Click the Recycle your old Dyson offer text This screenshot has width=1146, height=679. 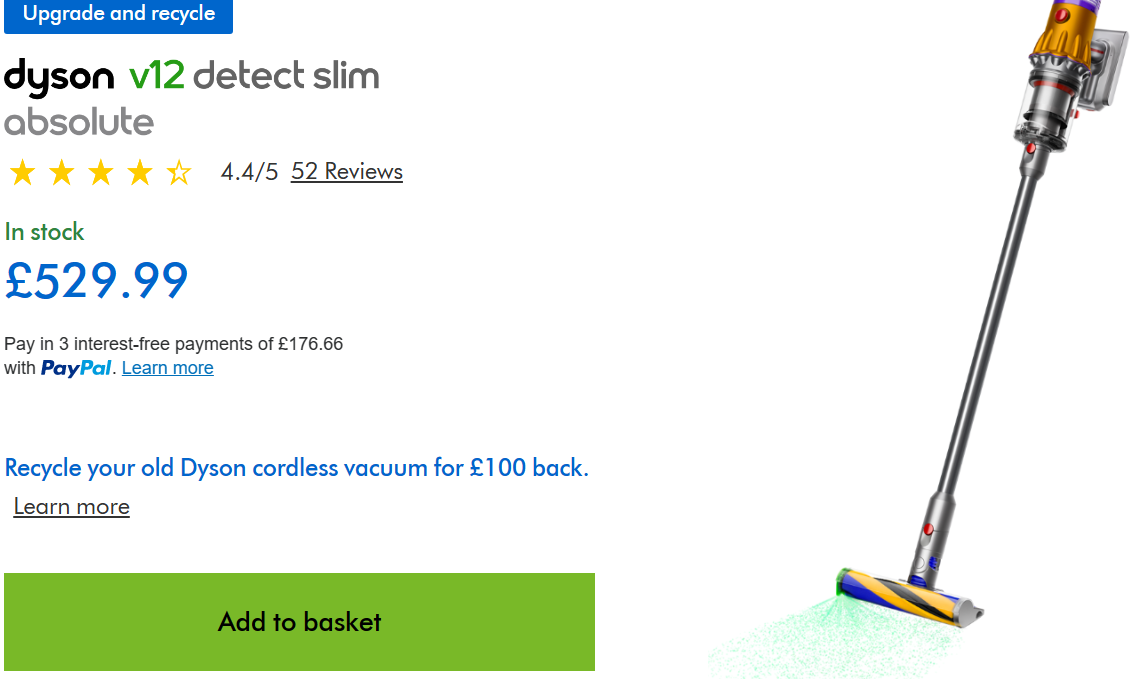(x=297, y=468)
